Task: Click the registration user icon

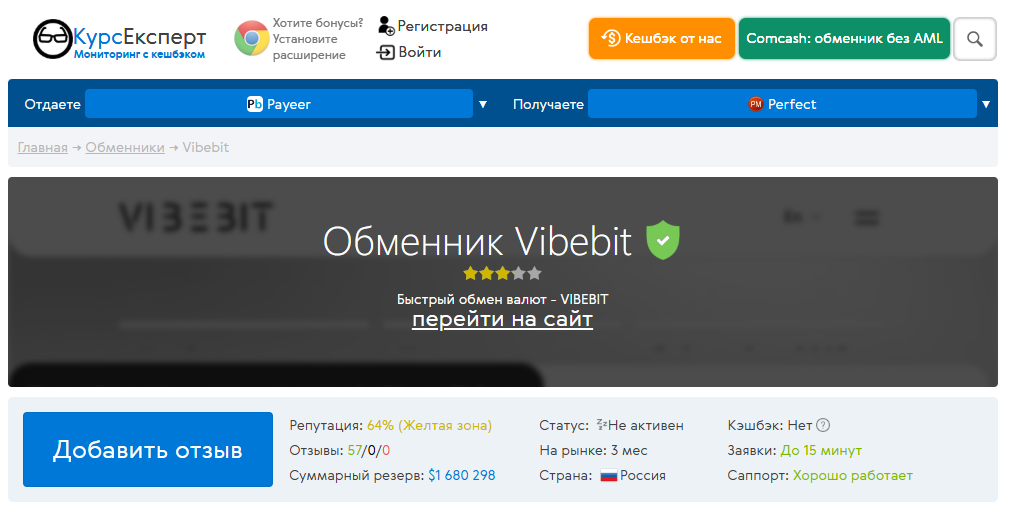Action: click(386, 26)
